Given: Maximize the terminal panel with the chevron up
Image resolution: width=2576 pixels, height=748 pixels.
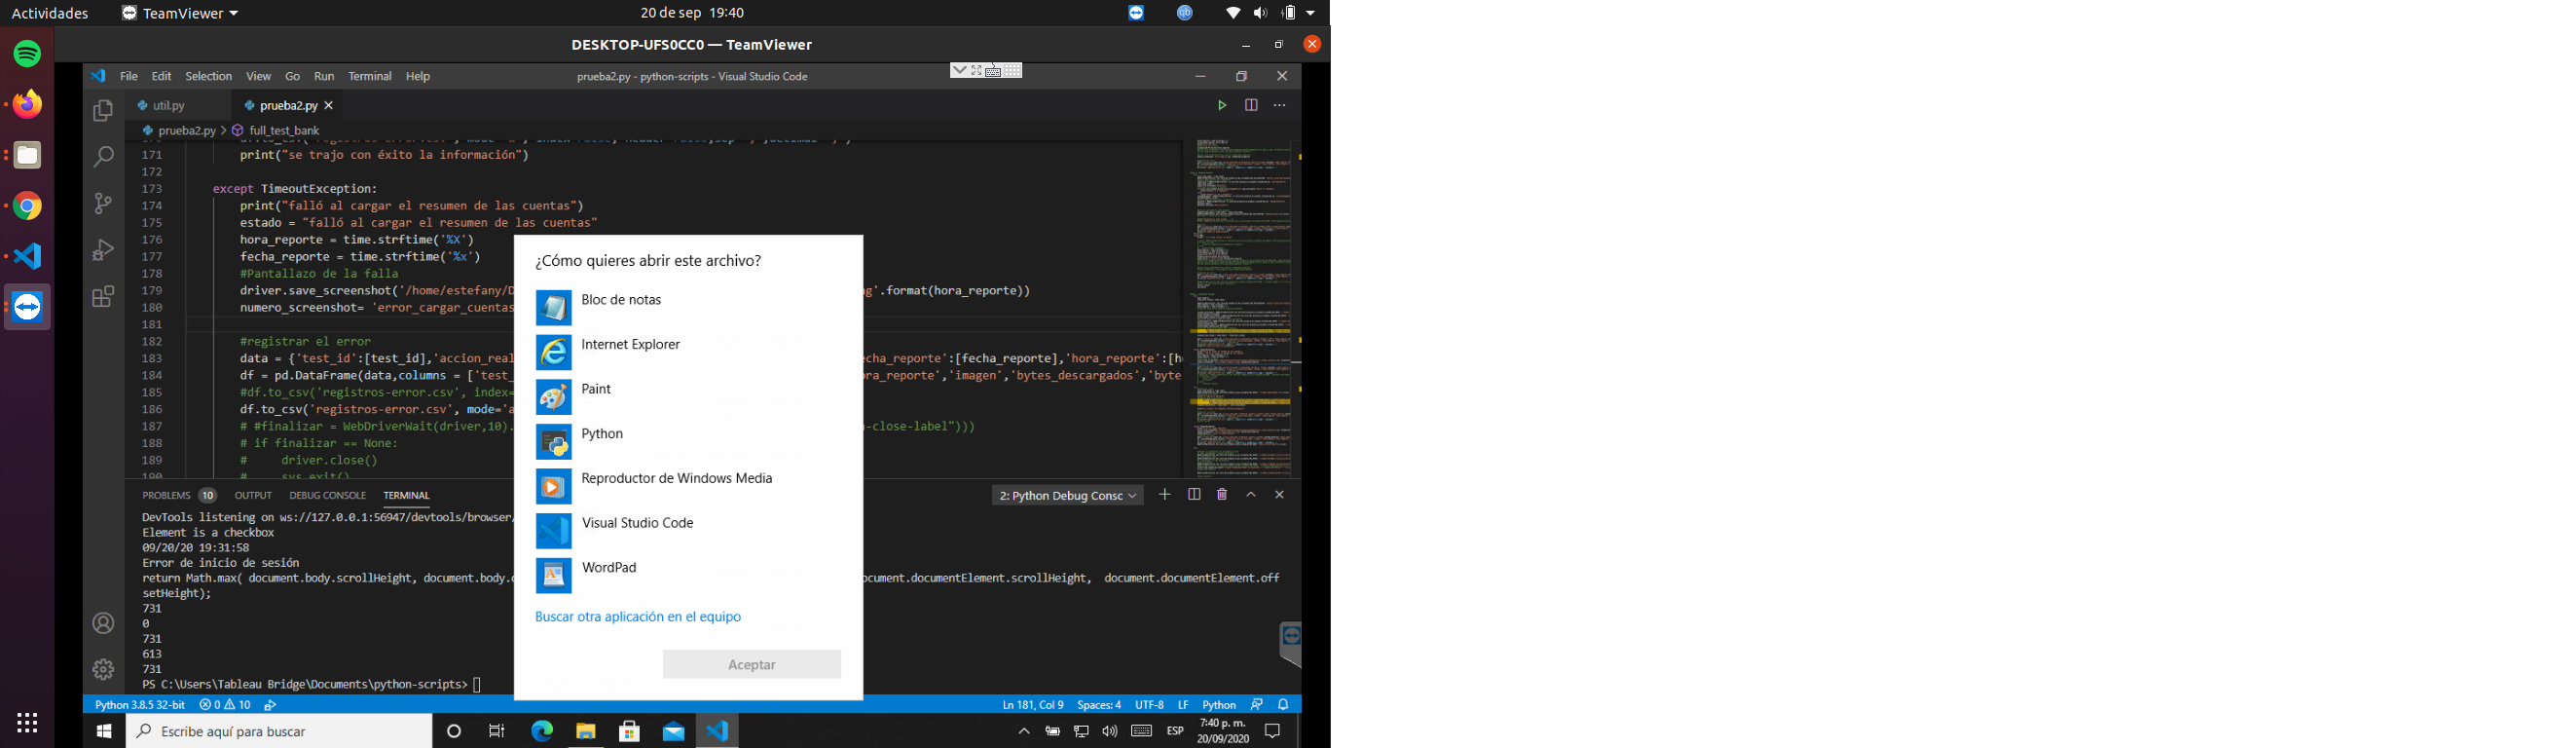Looking at the screenshot, I should click(1251, 494).
